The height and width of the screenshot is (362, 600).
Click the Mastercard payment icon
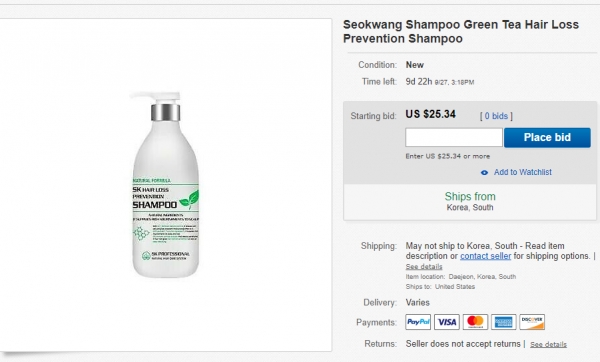pyautogui.click(x=475, y=322)
